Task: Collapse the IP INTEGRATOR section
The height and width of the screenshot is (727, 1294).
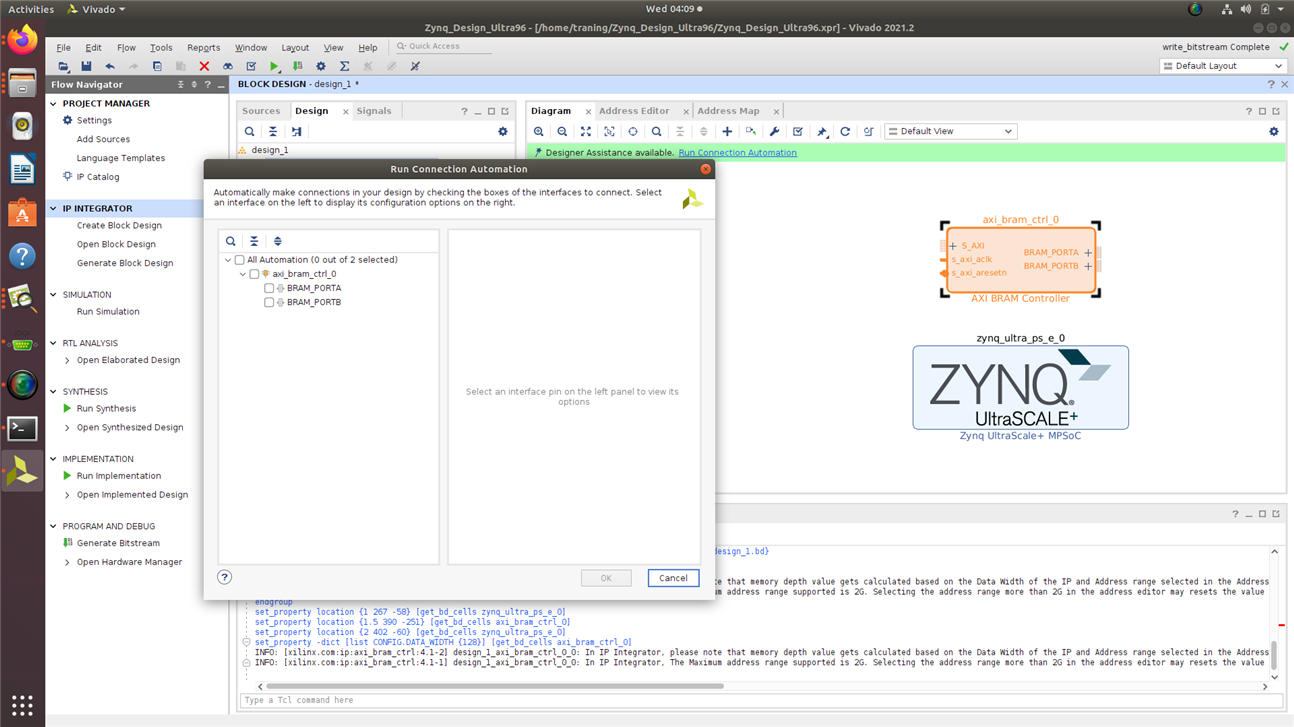Action: point(54,208)
